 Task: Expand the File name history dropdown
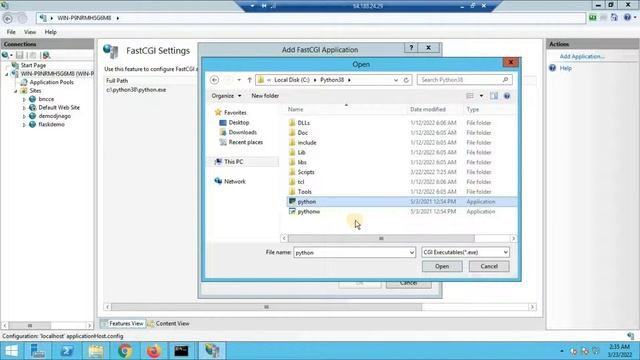(411, 253)
